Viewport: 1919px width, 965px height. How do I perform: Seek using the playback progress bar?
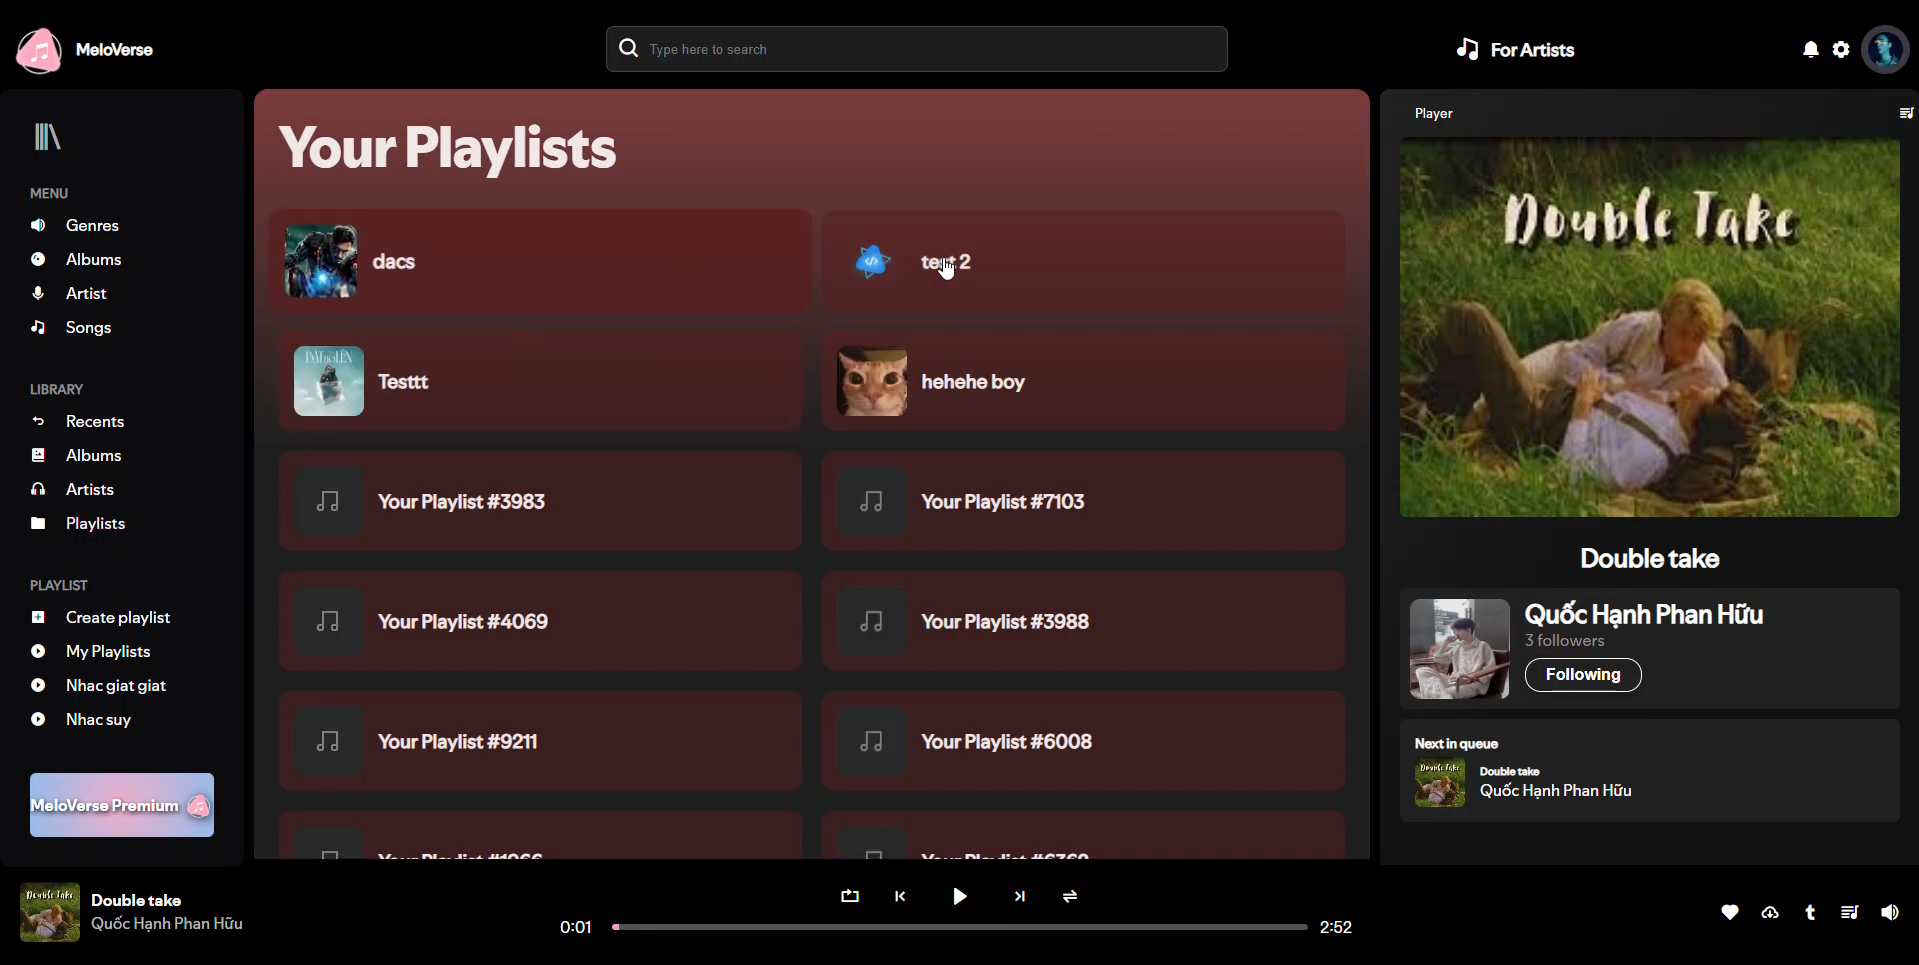coord(958,927)
